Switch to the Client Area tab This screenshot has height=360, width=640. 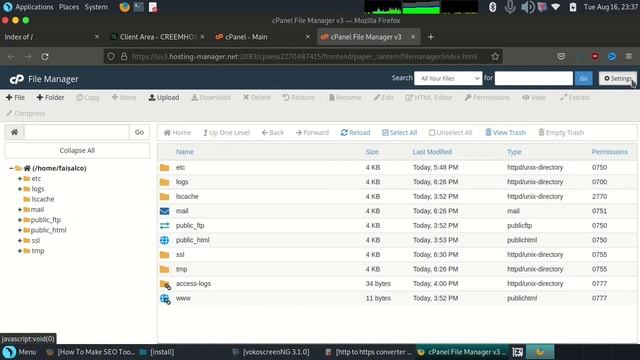point(158,37)
